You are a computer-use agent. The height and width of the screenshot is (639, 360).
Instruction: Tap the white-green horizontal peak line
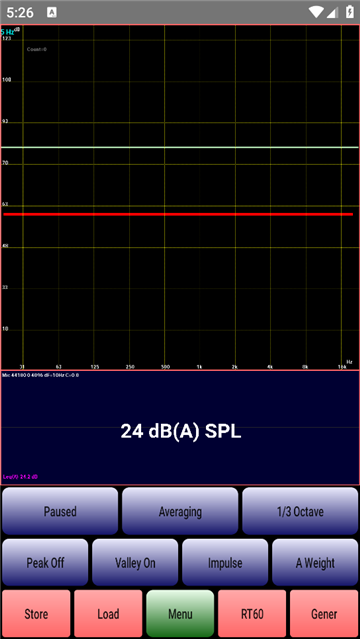pos(180,147)
